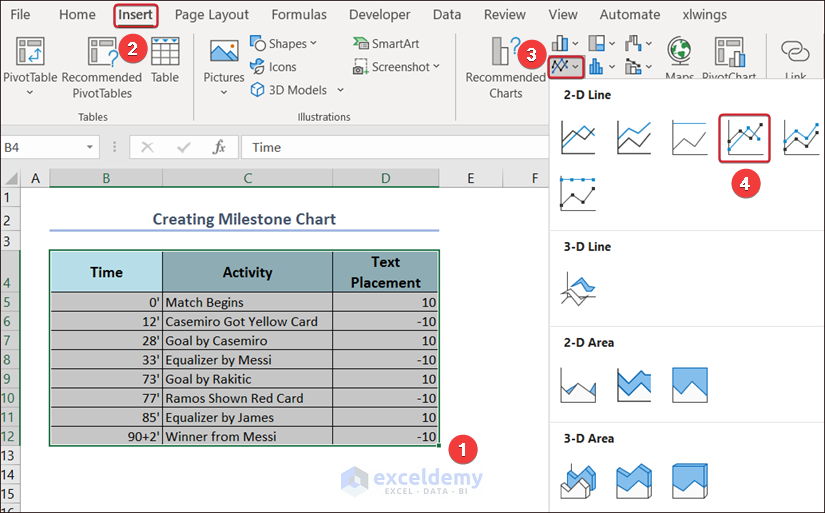Switch to the Formulas tab

click(x=299, y=15)
